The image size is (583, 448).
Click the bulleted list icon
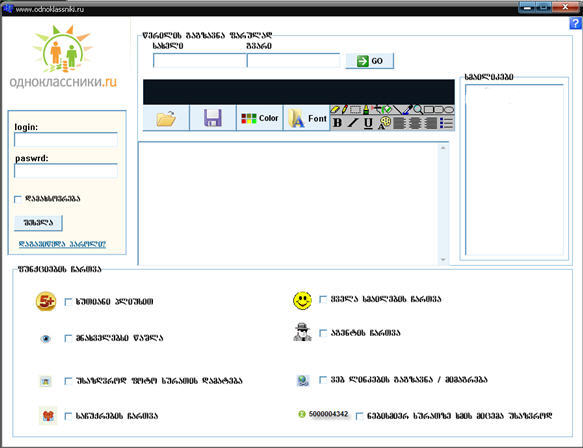tap(447, 123)
